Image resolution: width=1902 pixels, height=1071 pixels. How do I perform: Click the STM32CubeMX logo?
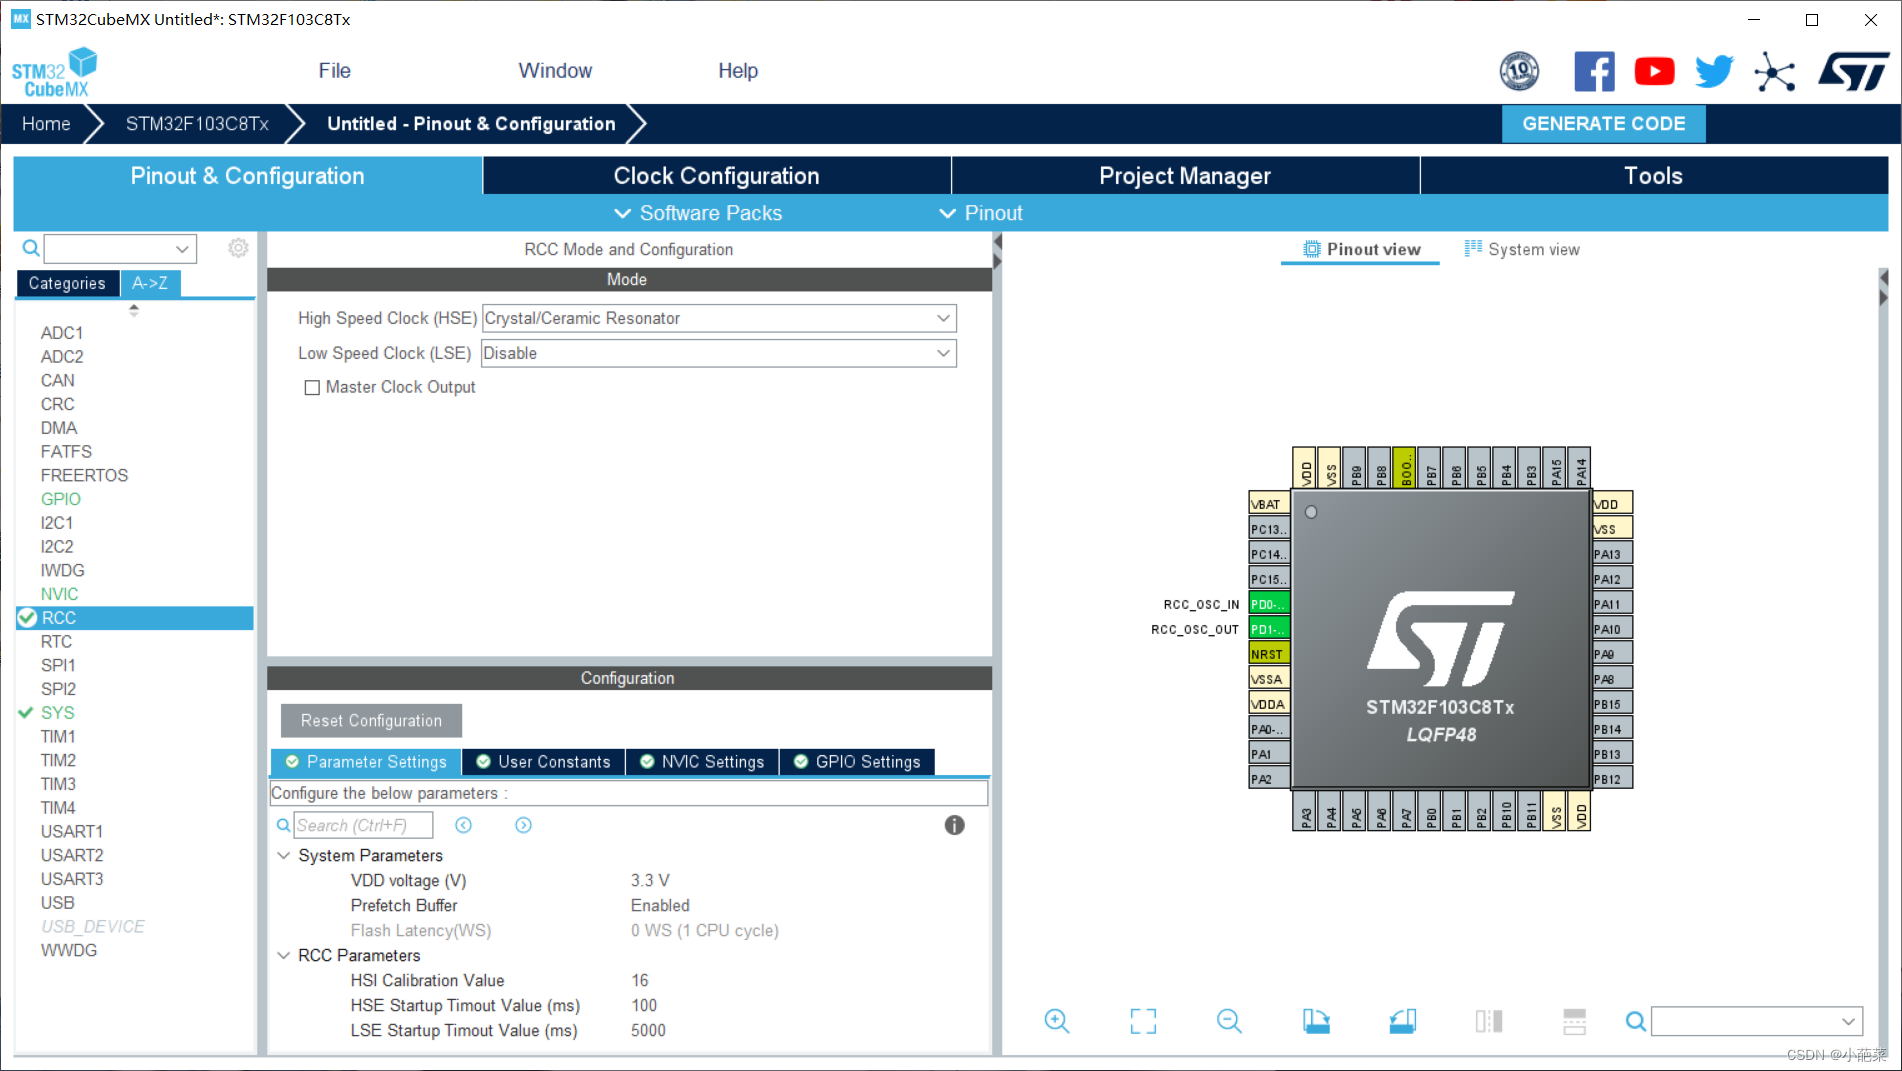(55, 72)
